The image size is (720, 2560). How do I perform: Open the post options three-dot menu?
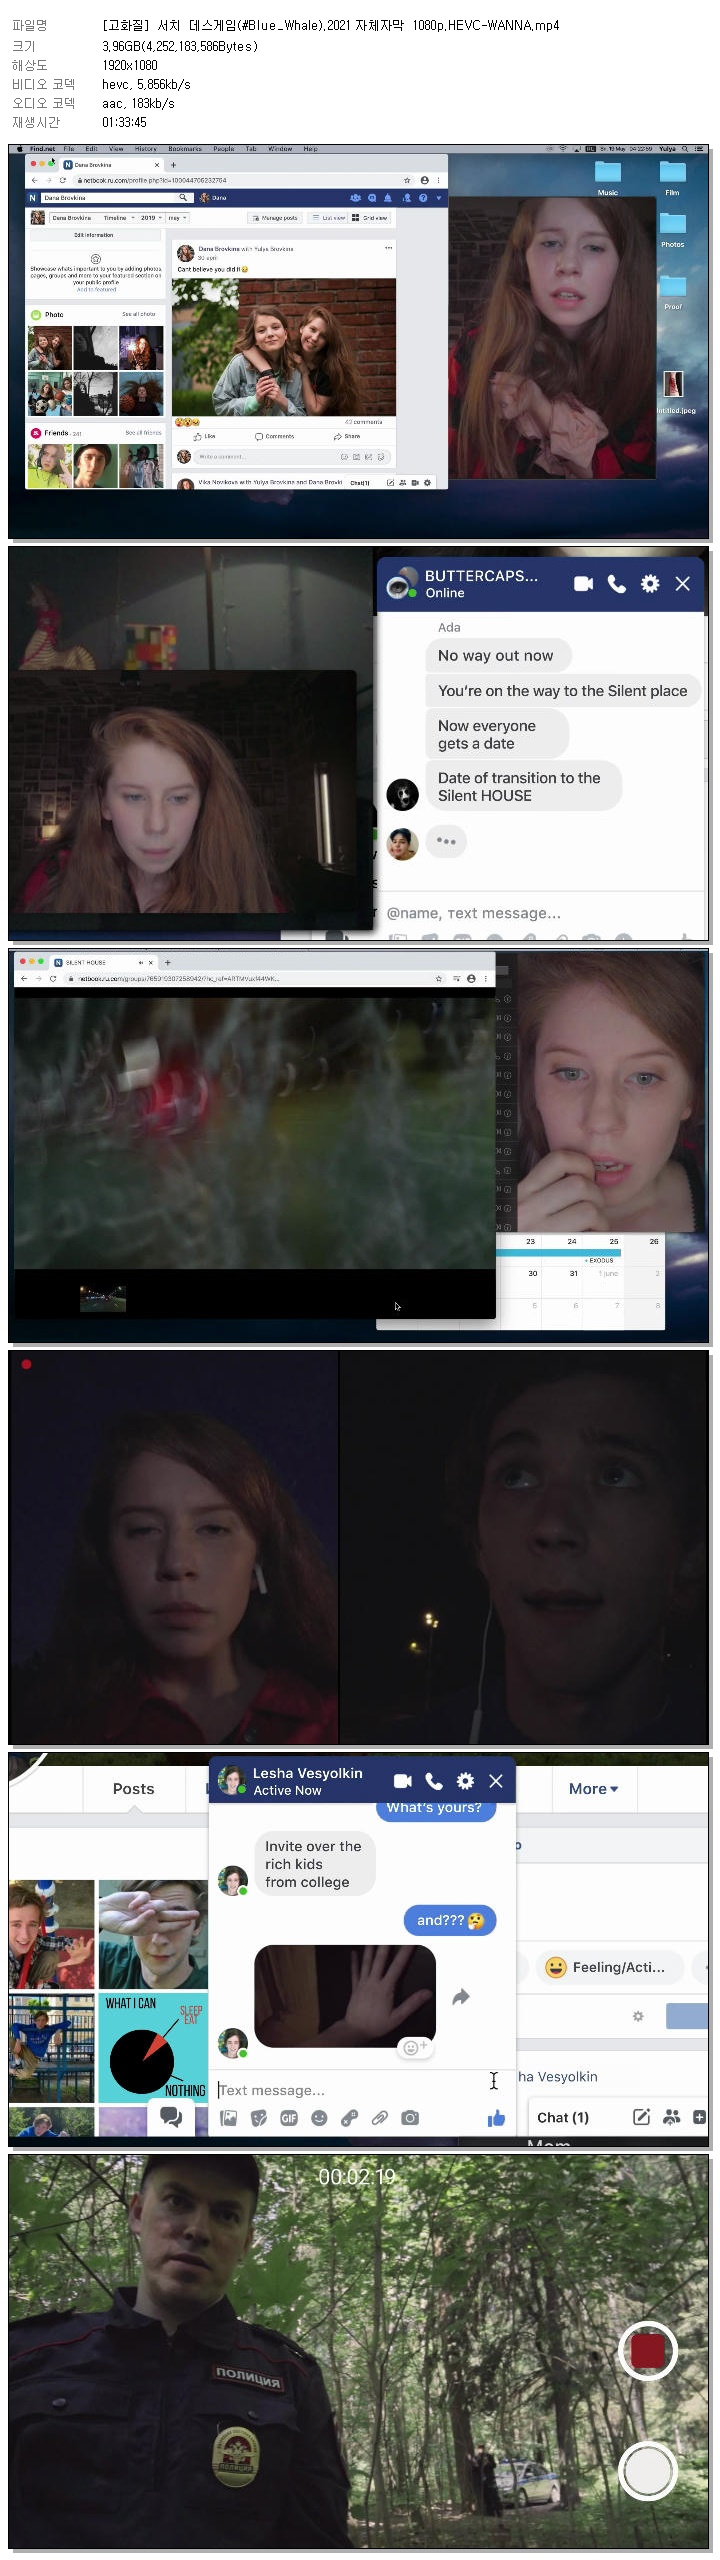click(388, 246)
